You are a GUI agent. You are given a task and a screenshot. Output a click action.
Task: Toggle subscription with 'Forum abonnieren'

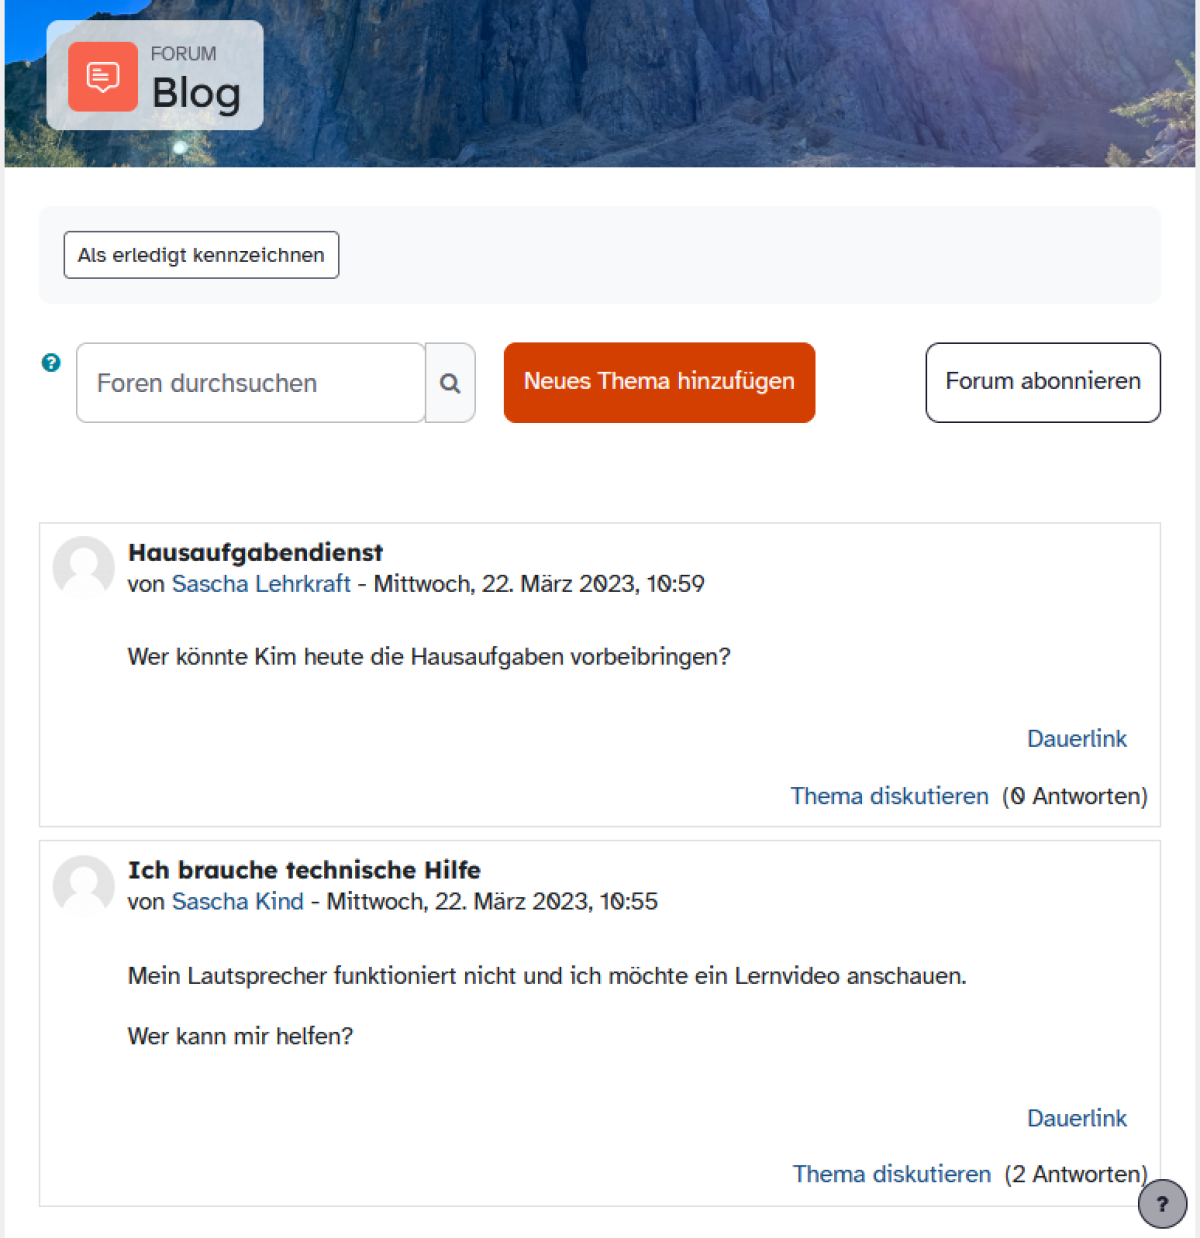(x=1042, y=382)
